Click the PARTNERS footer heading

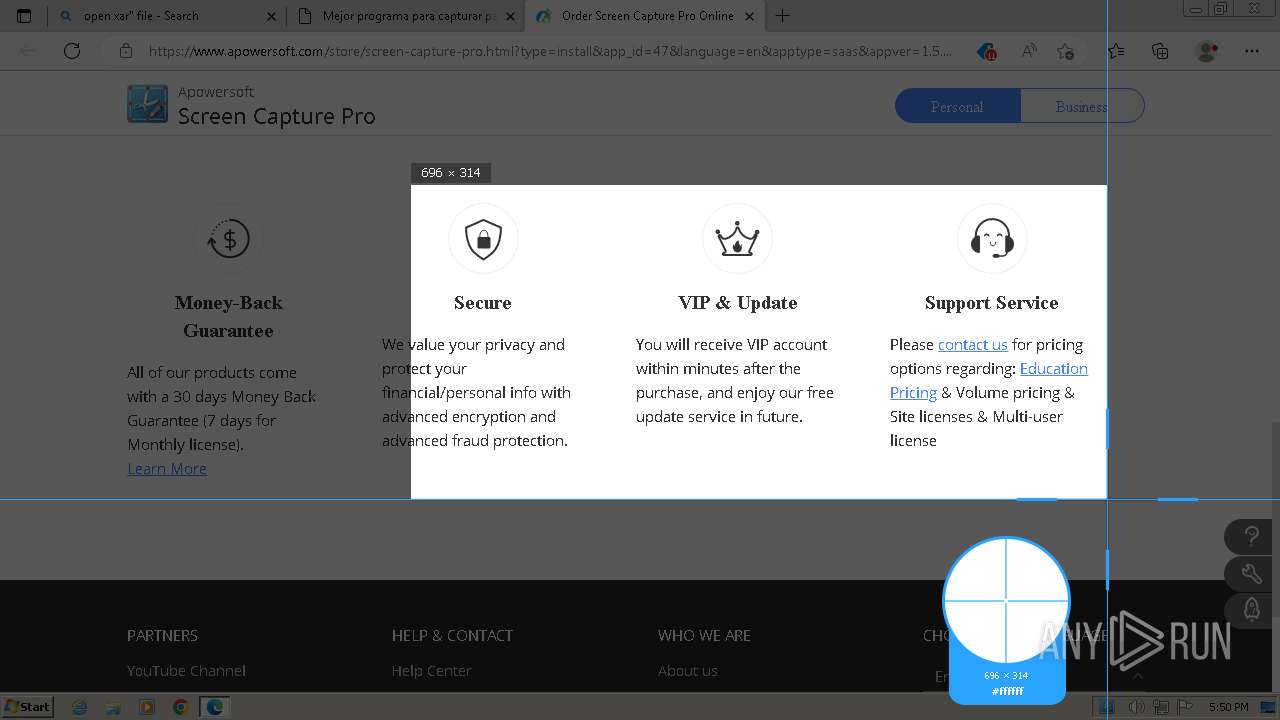pos(162,635)
